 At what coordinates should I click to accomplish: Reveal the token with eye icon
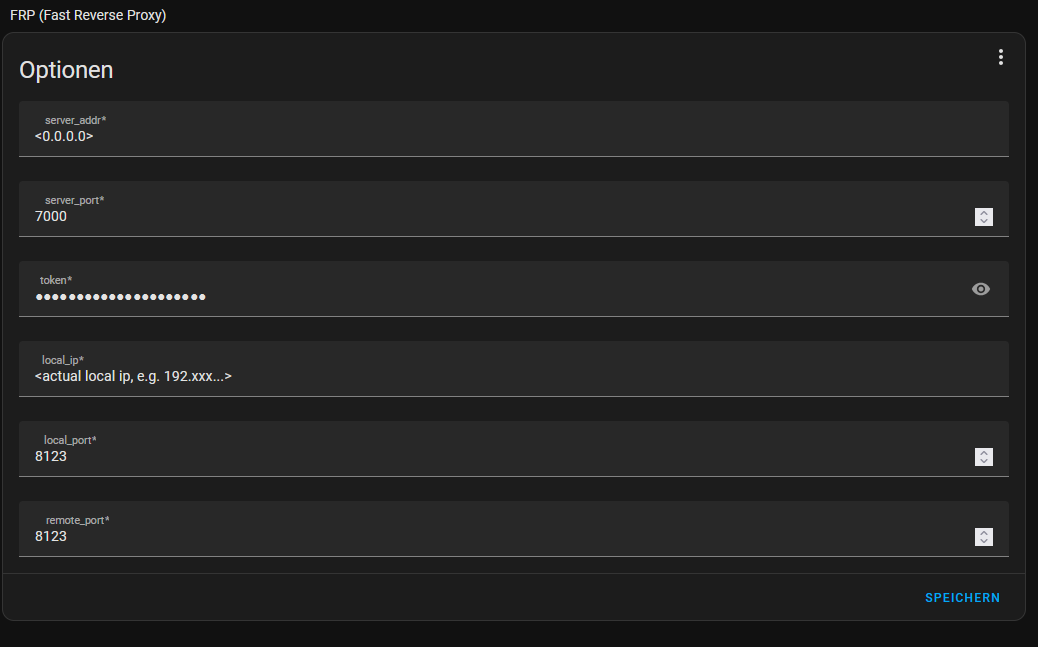980,289
